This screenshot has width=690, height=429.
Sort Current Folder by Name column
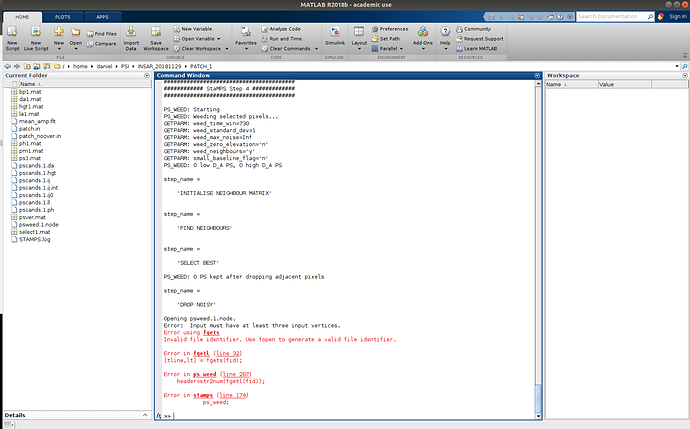tap(84, 84)
